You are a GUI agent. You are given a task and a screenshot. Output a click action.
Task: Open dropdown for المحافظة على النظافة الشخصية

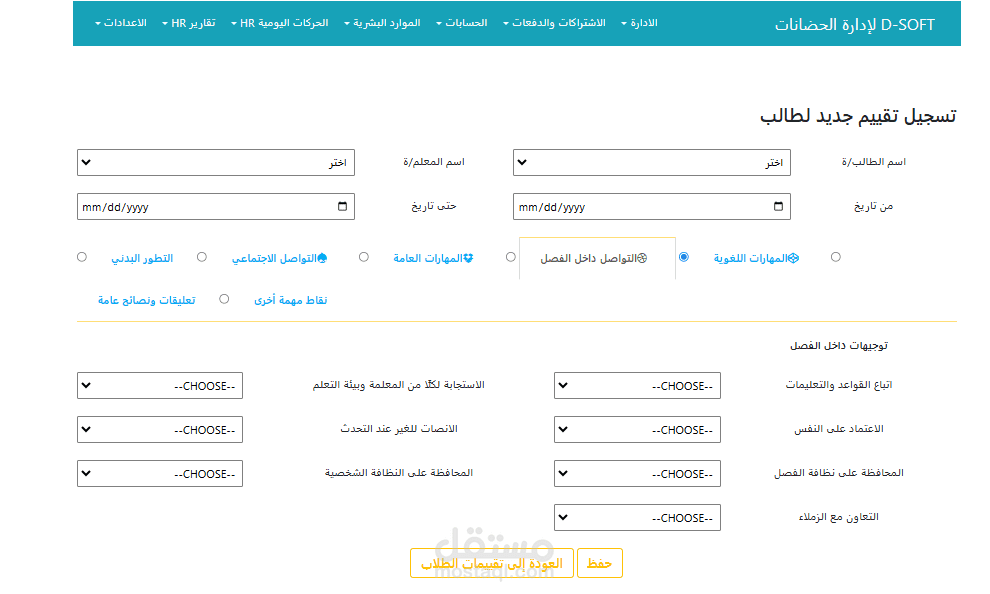pyautogui.click(x=160, y=474)
